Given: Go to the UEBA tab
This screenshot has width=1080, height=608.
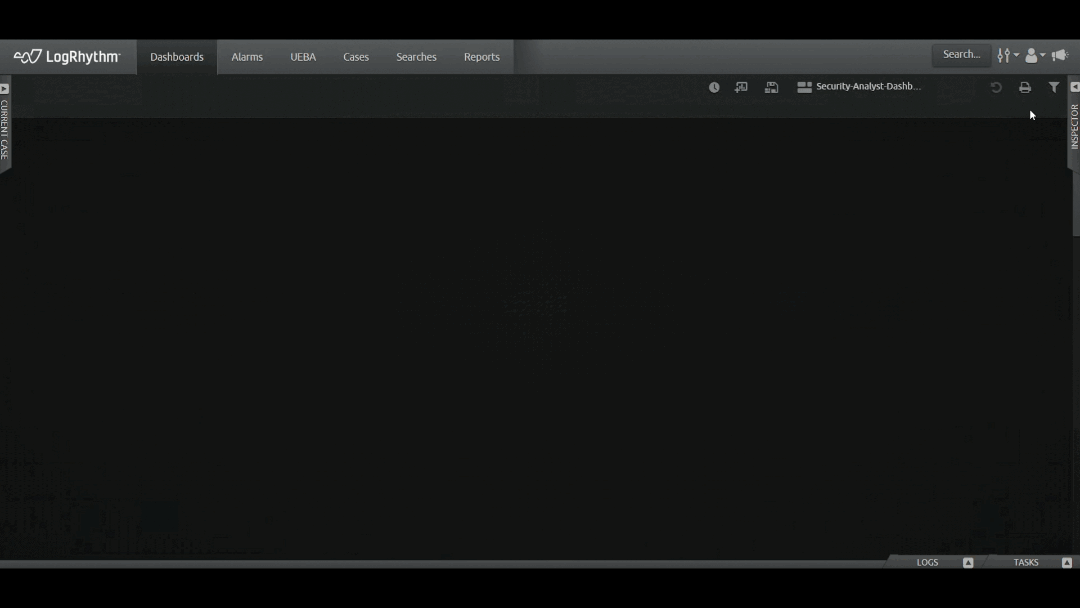Looking at the screenshot, I should tap(303, 57).
